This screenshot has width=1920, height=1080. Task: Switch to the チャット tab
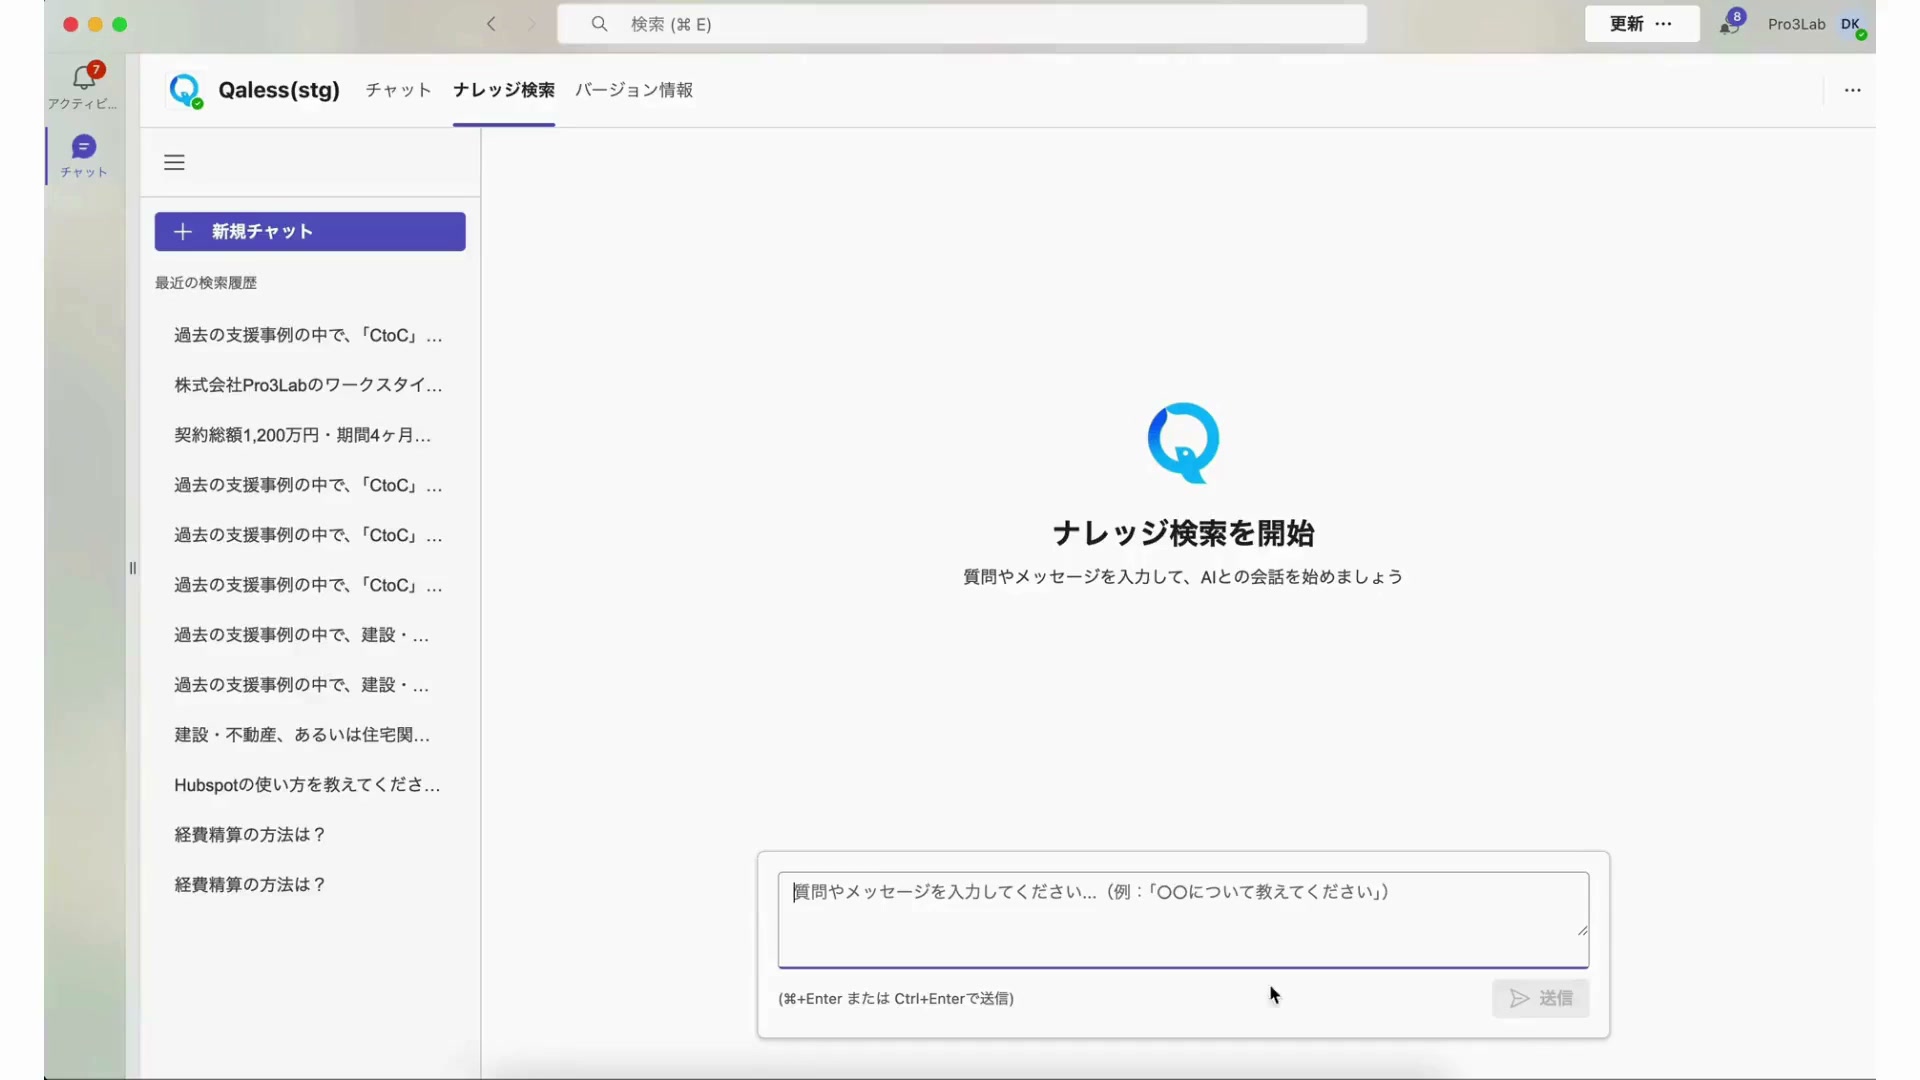coord(398,90)
